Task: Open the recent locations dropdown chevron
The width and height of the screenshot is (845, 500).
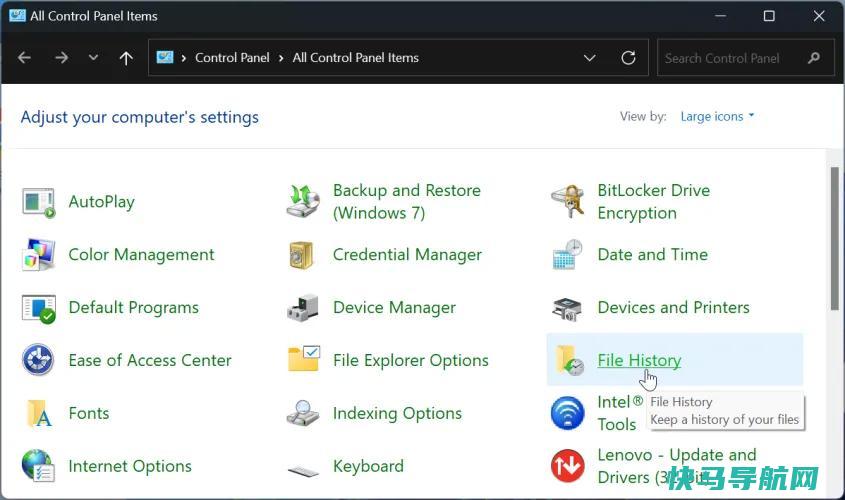Action: click(x=93, y=58)
